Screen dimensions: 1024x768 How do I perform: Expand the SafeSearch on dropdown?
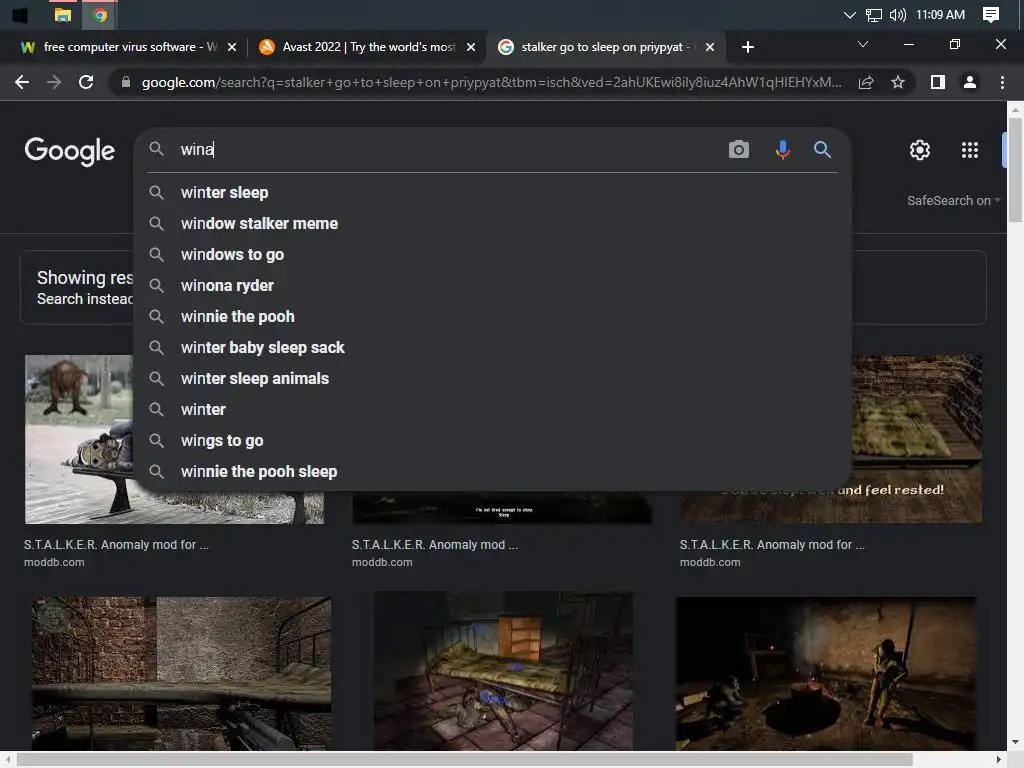(953, 200)
